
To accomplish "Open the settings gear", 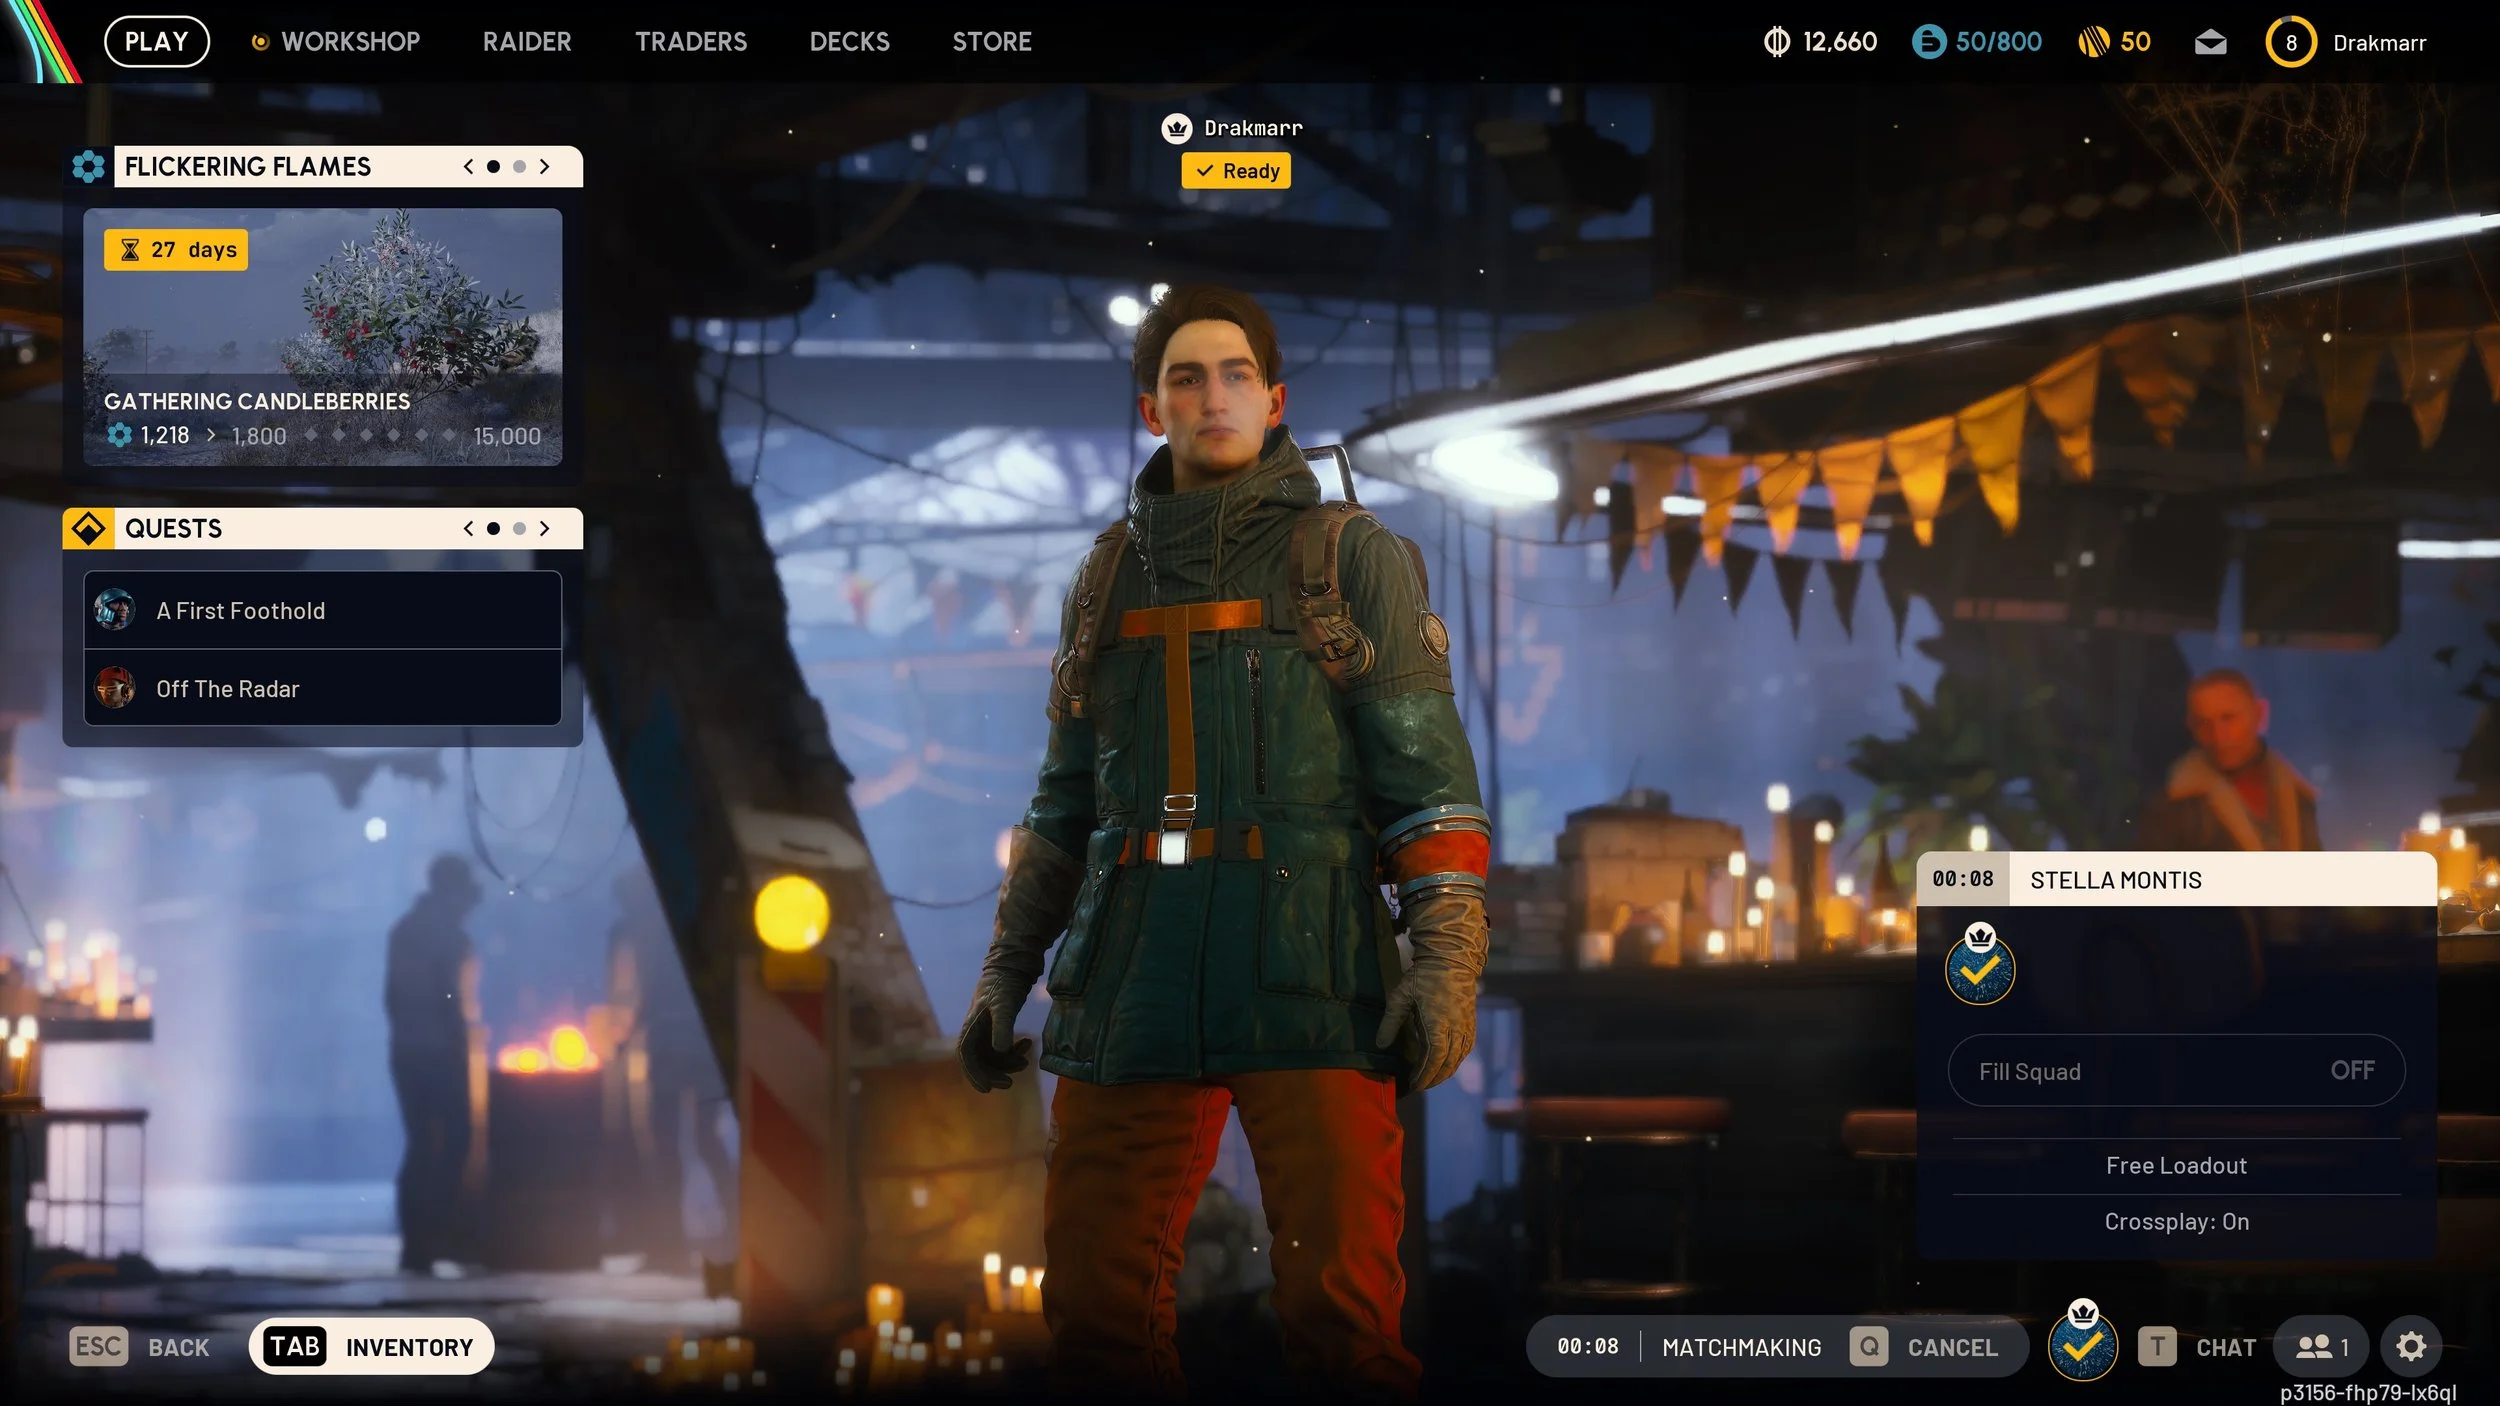I will 2411,1346.
